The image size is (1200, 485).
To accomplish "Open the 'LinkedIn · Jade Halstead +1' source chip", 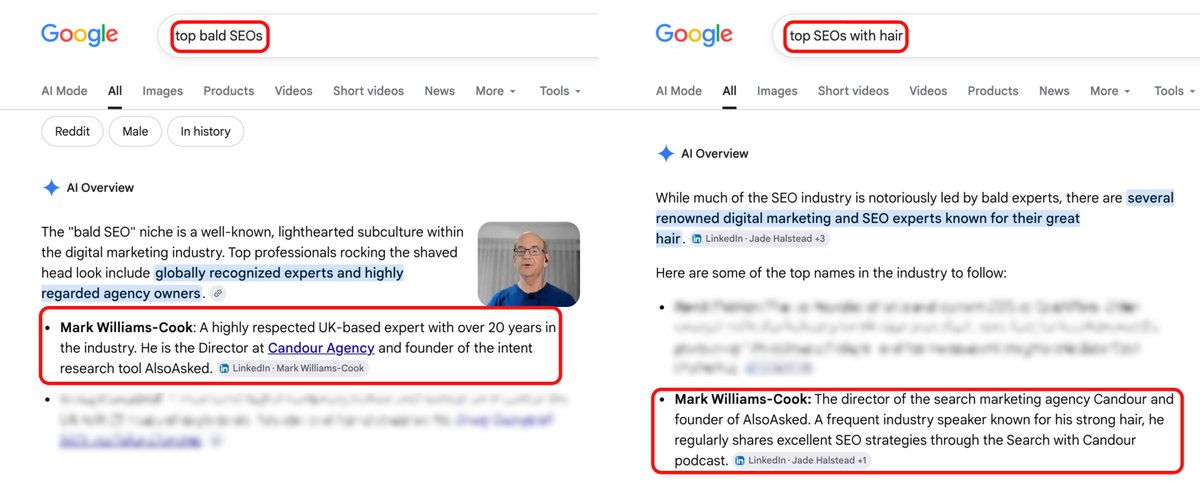I will point(801,461).
